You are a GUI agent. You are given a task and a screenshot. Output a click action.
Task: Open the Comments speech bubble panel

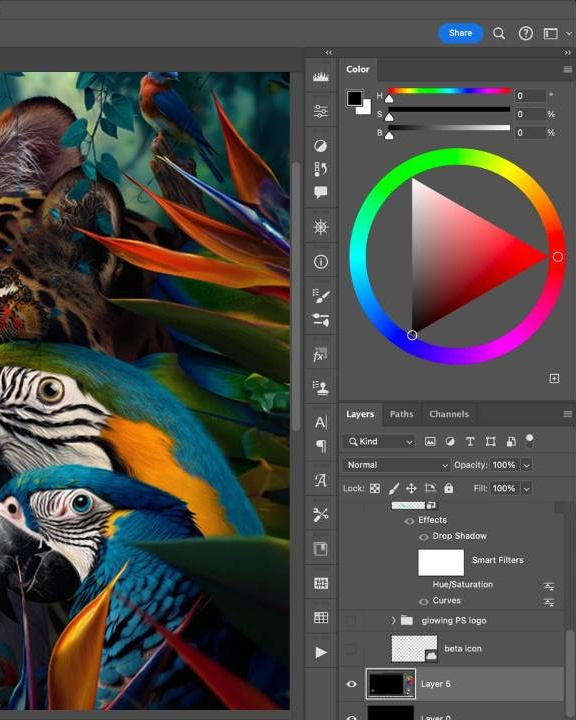[321, 192]
